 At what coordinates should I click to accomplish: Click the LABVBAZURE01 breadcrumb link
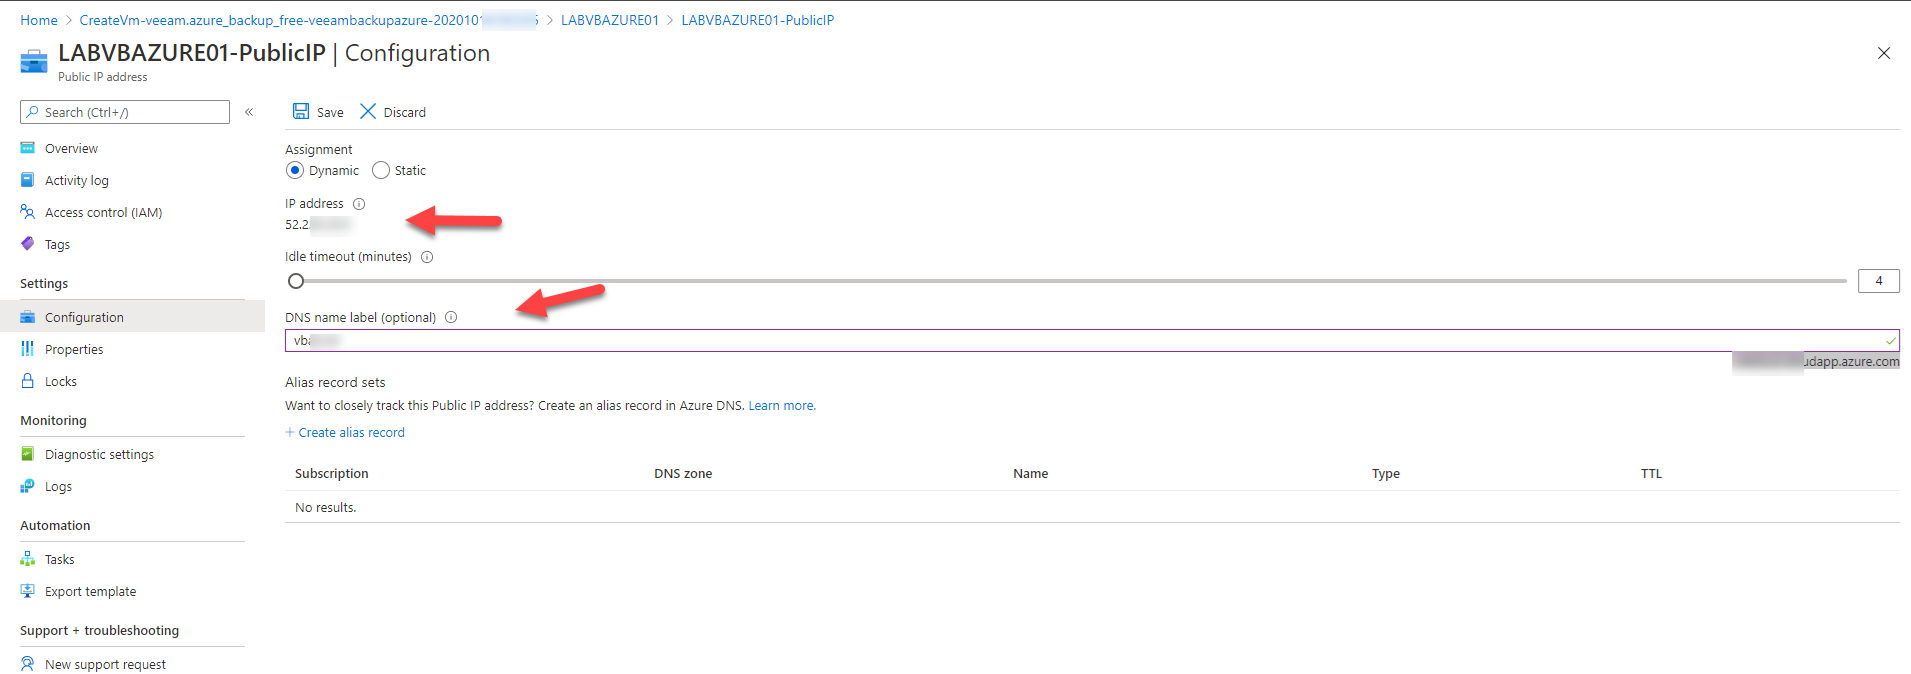click(x=610, y=20)
